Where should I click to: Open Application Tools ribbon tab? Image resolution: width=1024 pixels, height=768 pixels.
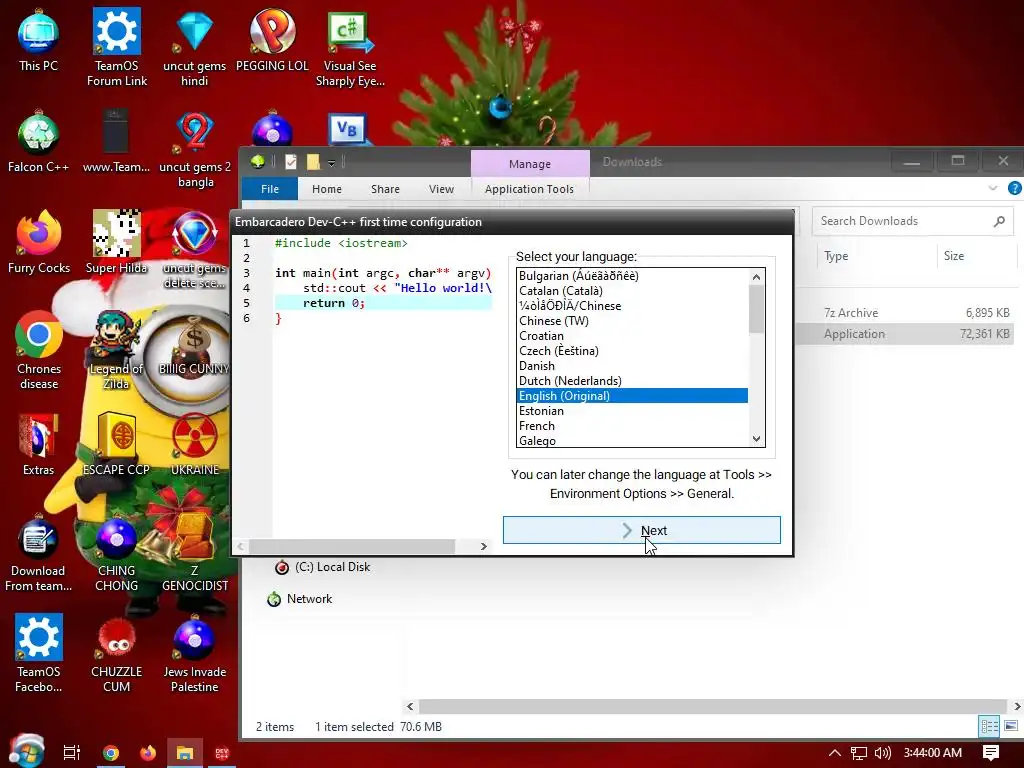click(x=529, y=189)
